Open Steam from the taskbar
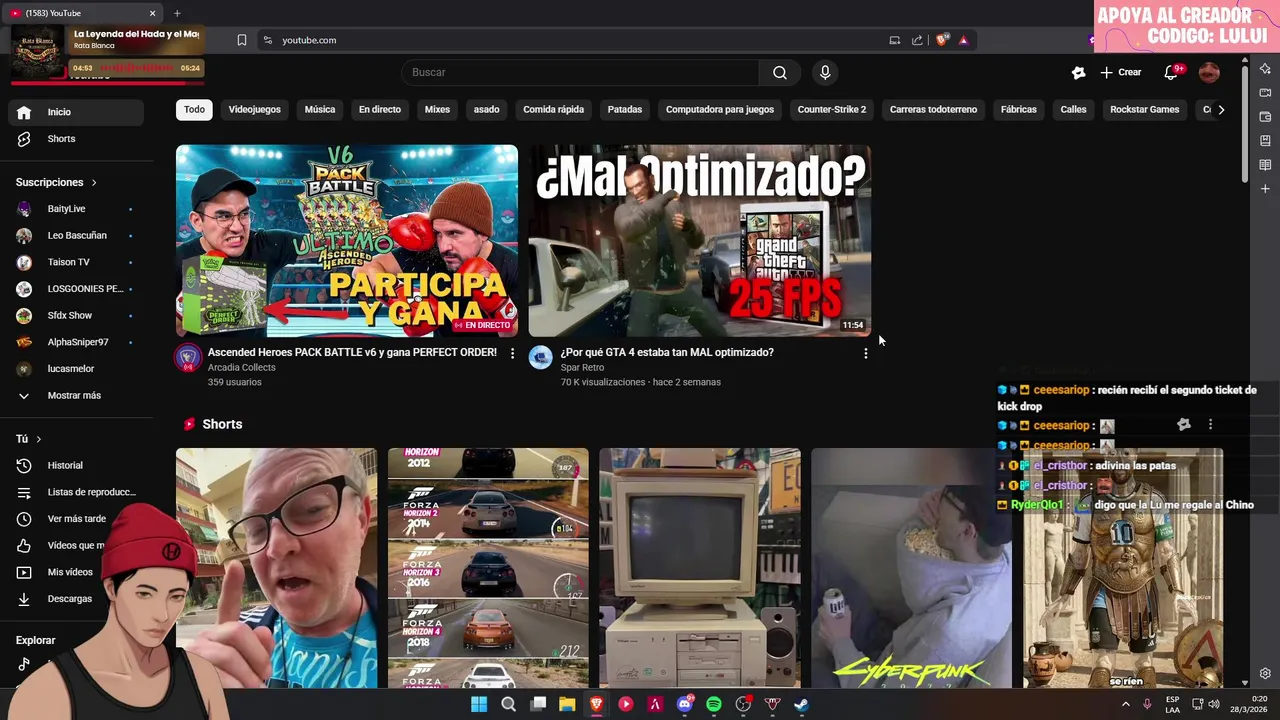 click(x=801, y=704)
